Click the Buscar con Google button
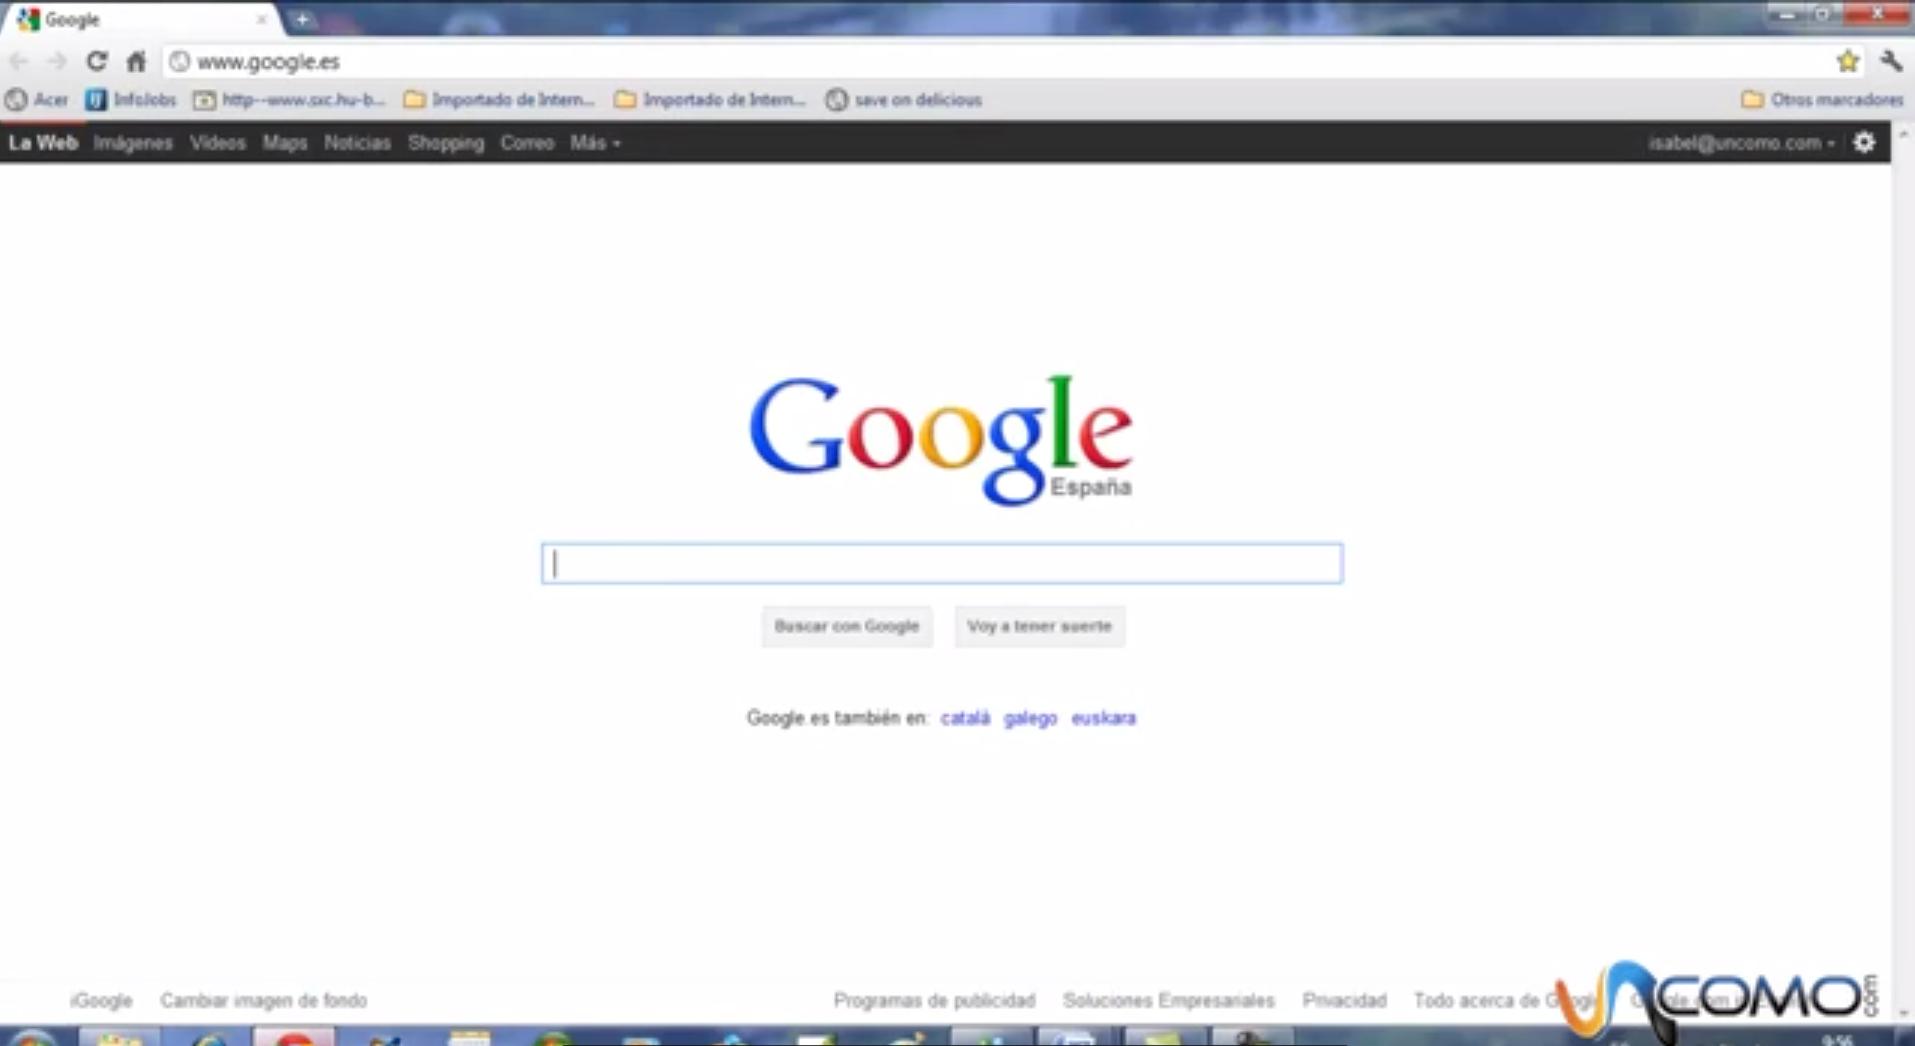1915x1046 pixels. click(x=846, y=626)
